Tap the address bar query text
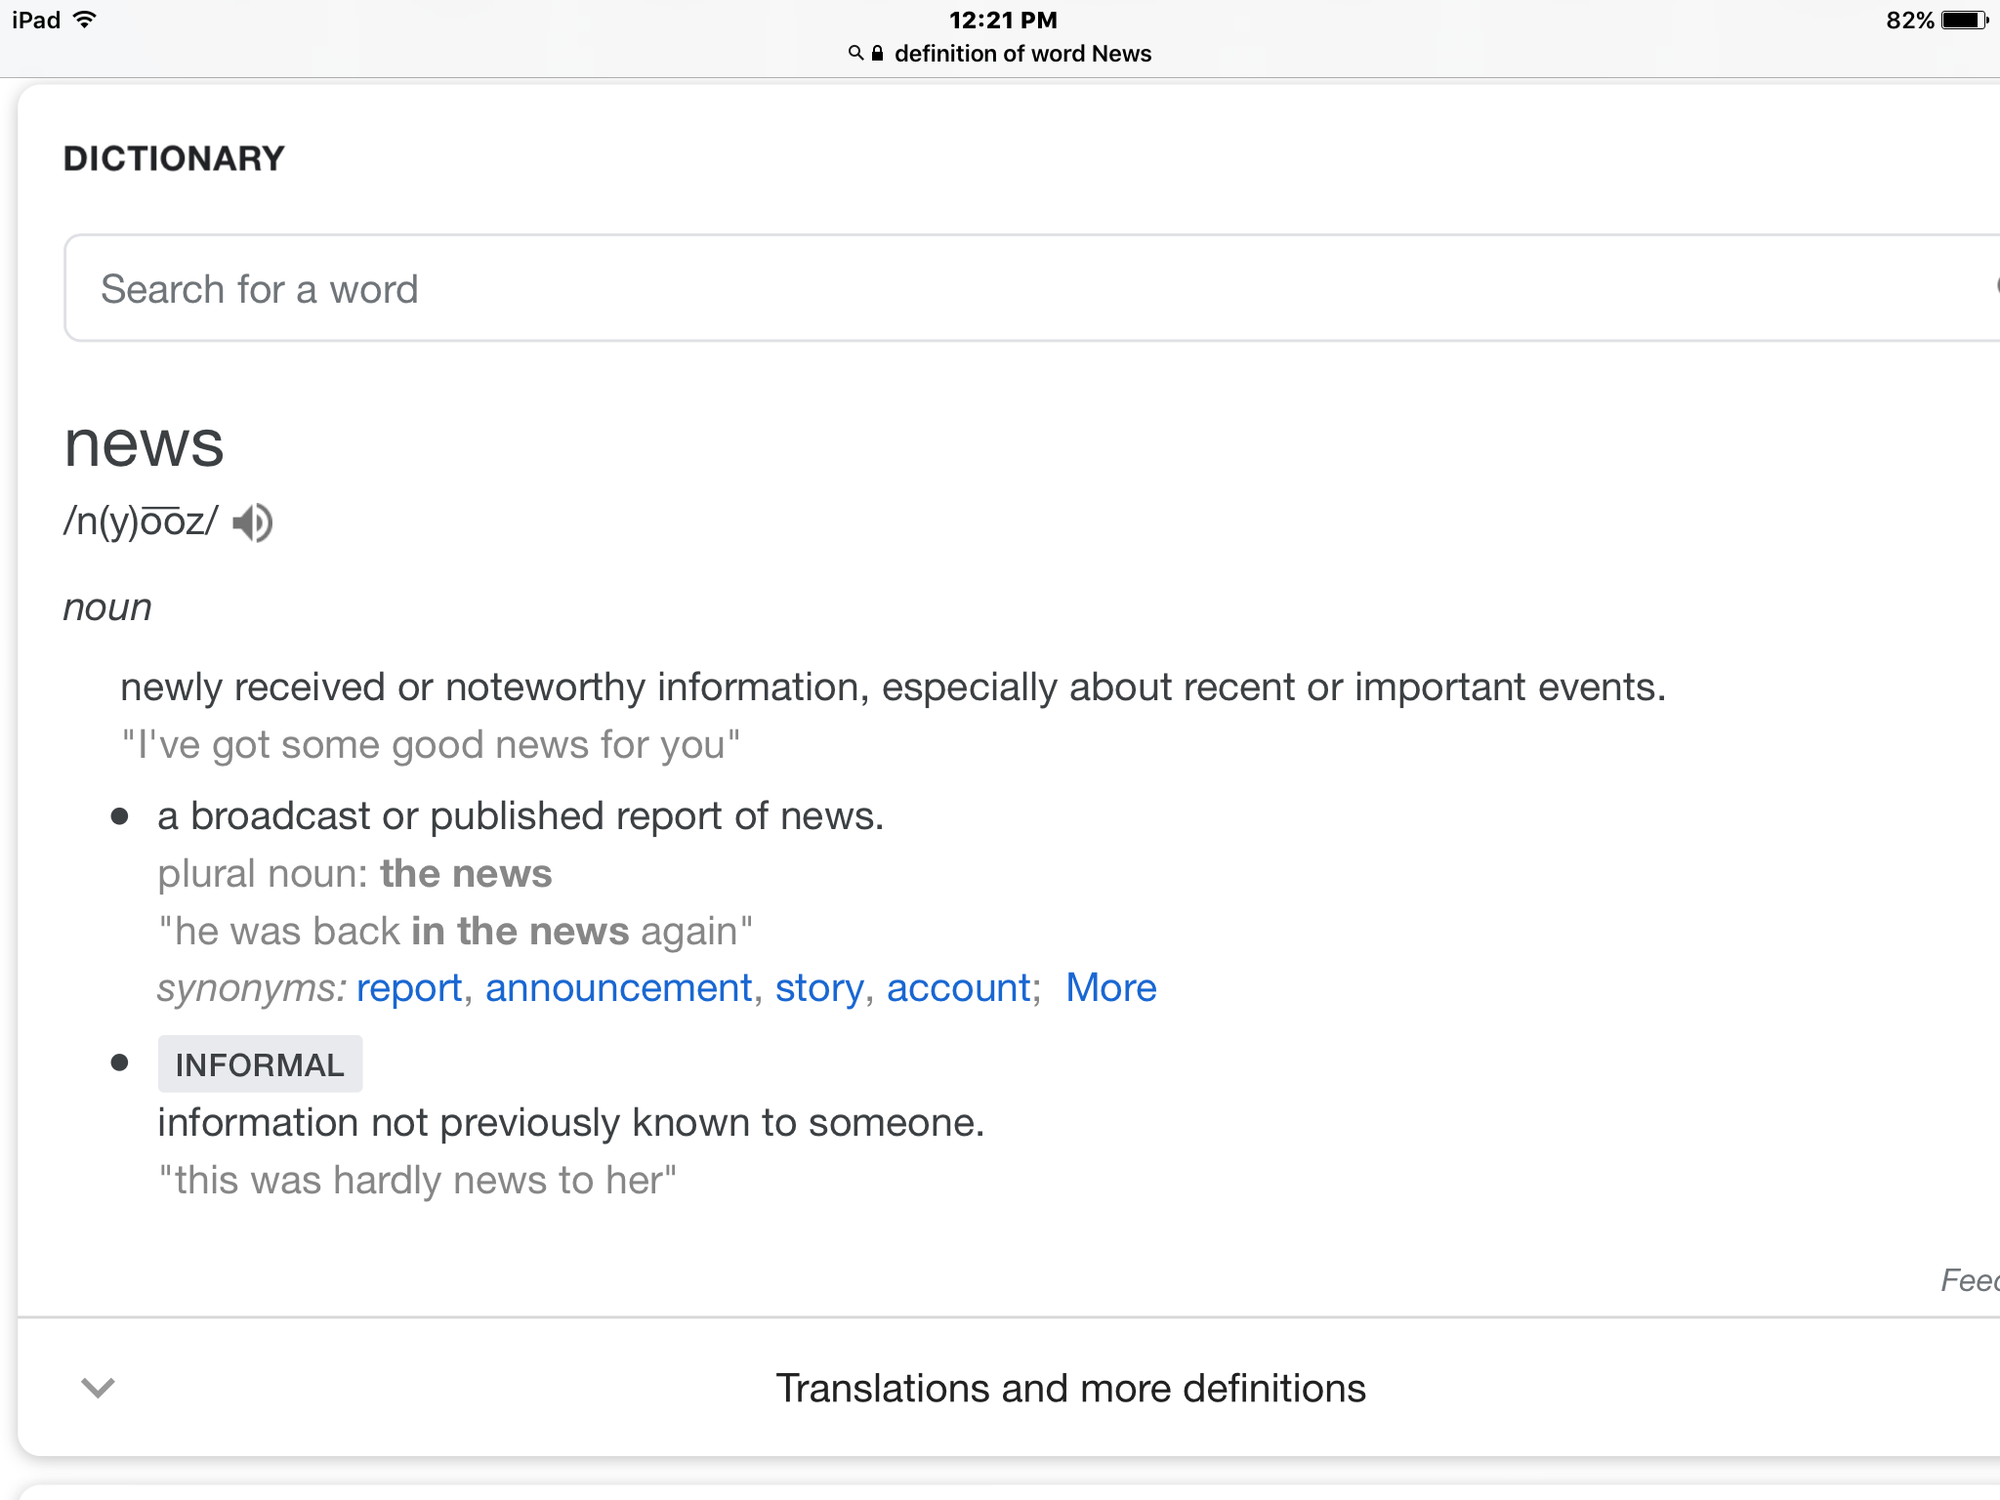The image size is (2000, 1500). [x=1022, y=54]
